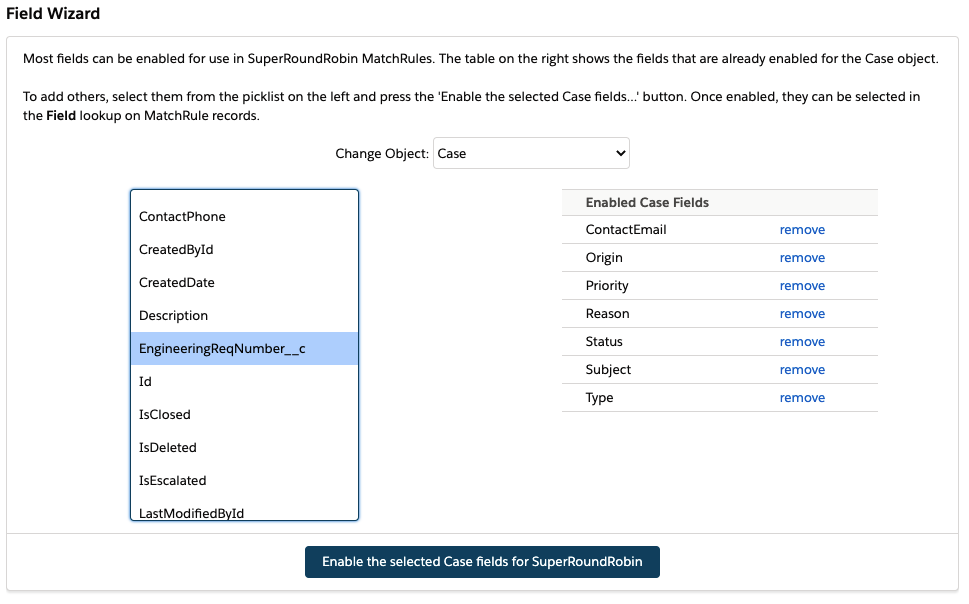969x604 pixels.
Task: Select CreatedDate in the field picklist
Action: (x=244, y=283)
